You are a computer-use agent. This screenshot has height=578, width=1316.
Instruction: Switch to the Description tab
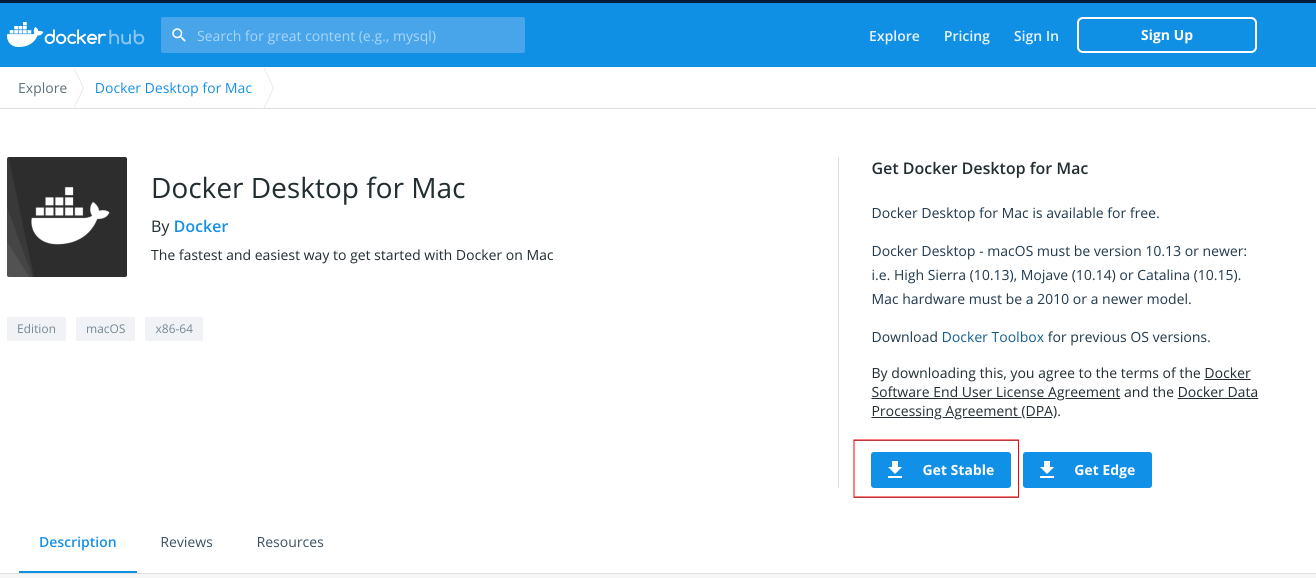[x=78, y=542]
